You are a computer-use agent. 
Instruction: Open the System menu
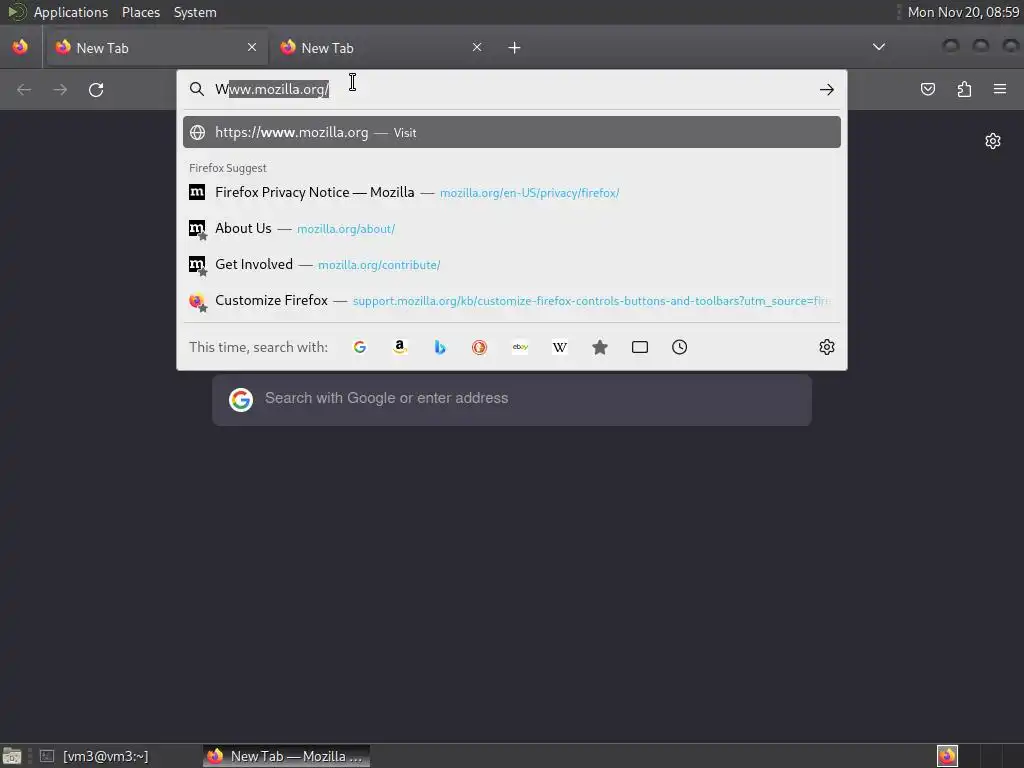pyautogui.click(x=195, y=12)
